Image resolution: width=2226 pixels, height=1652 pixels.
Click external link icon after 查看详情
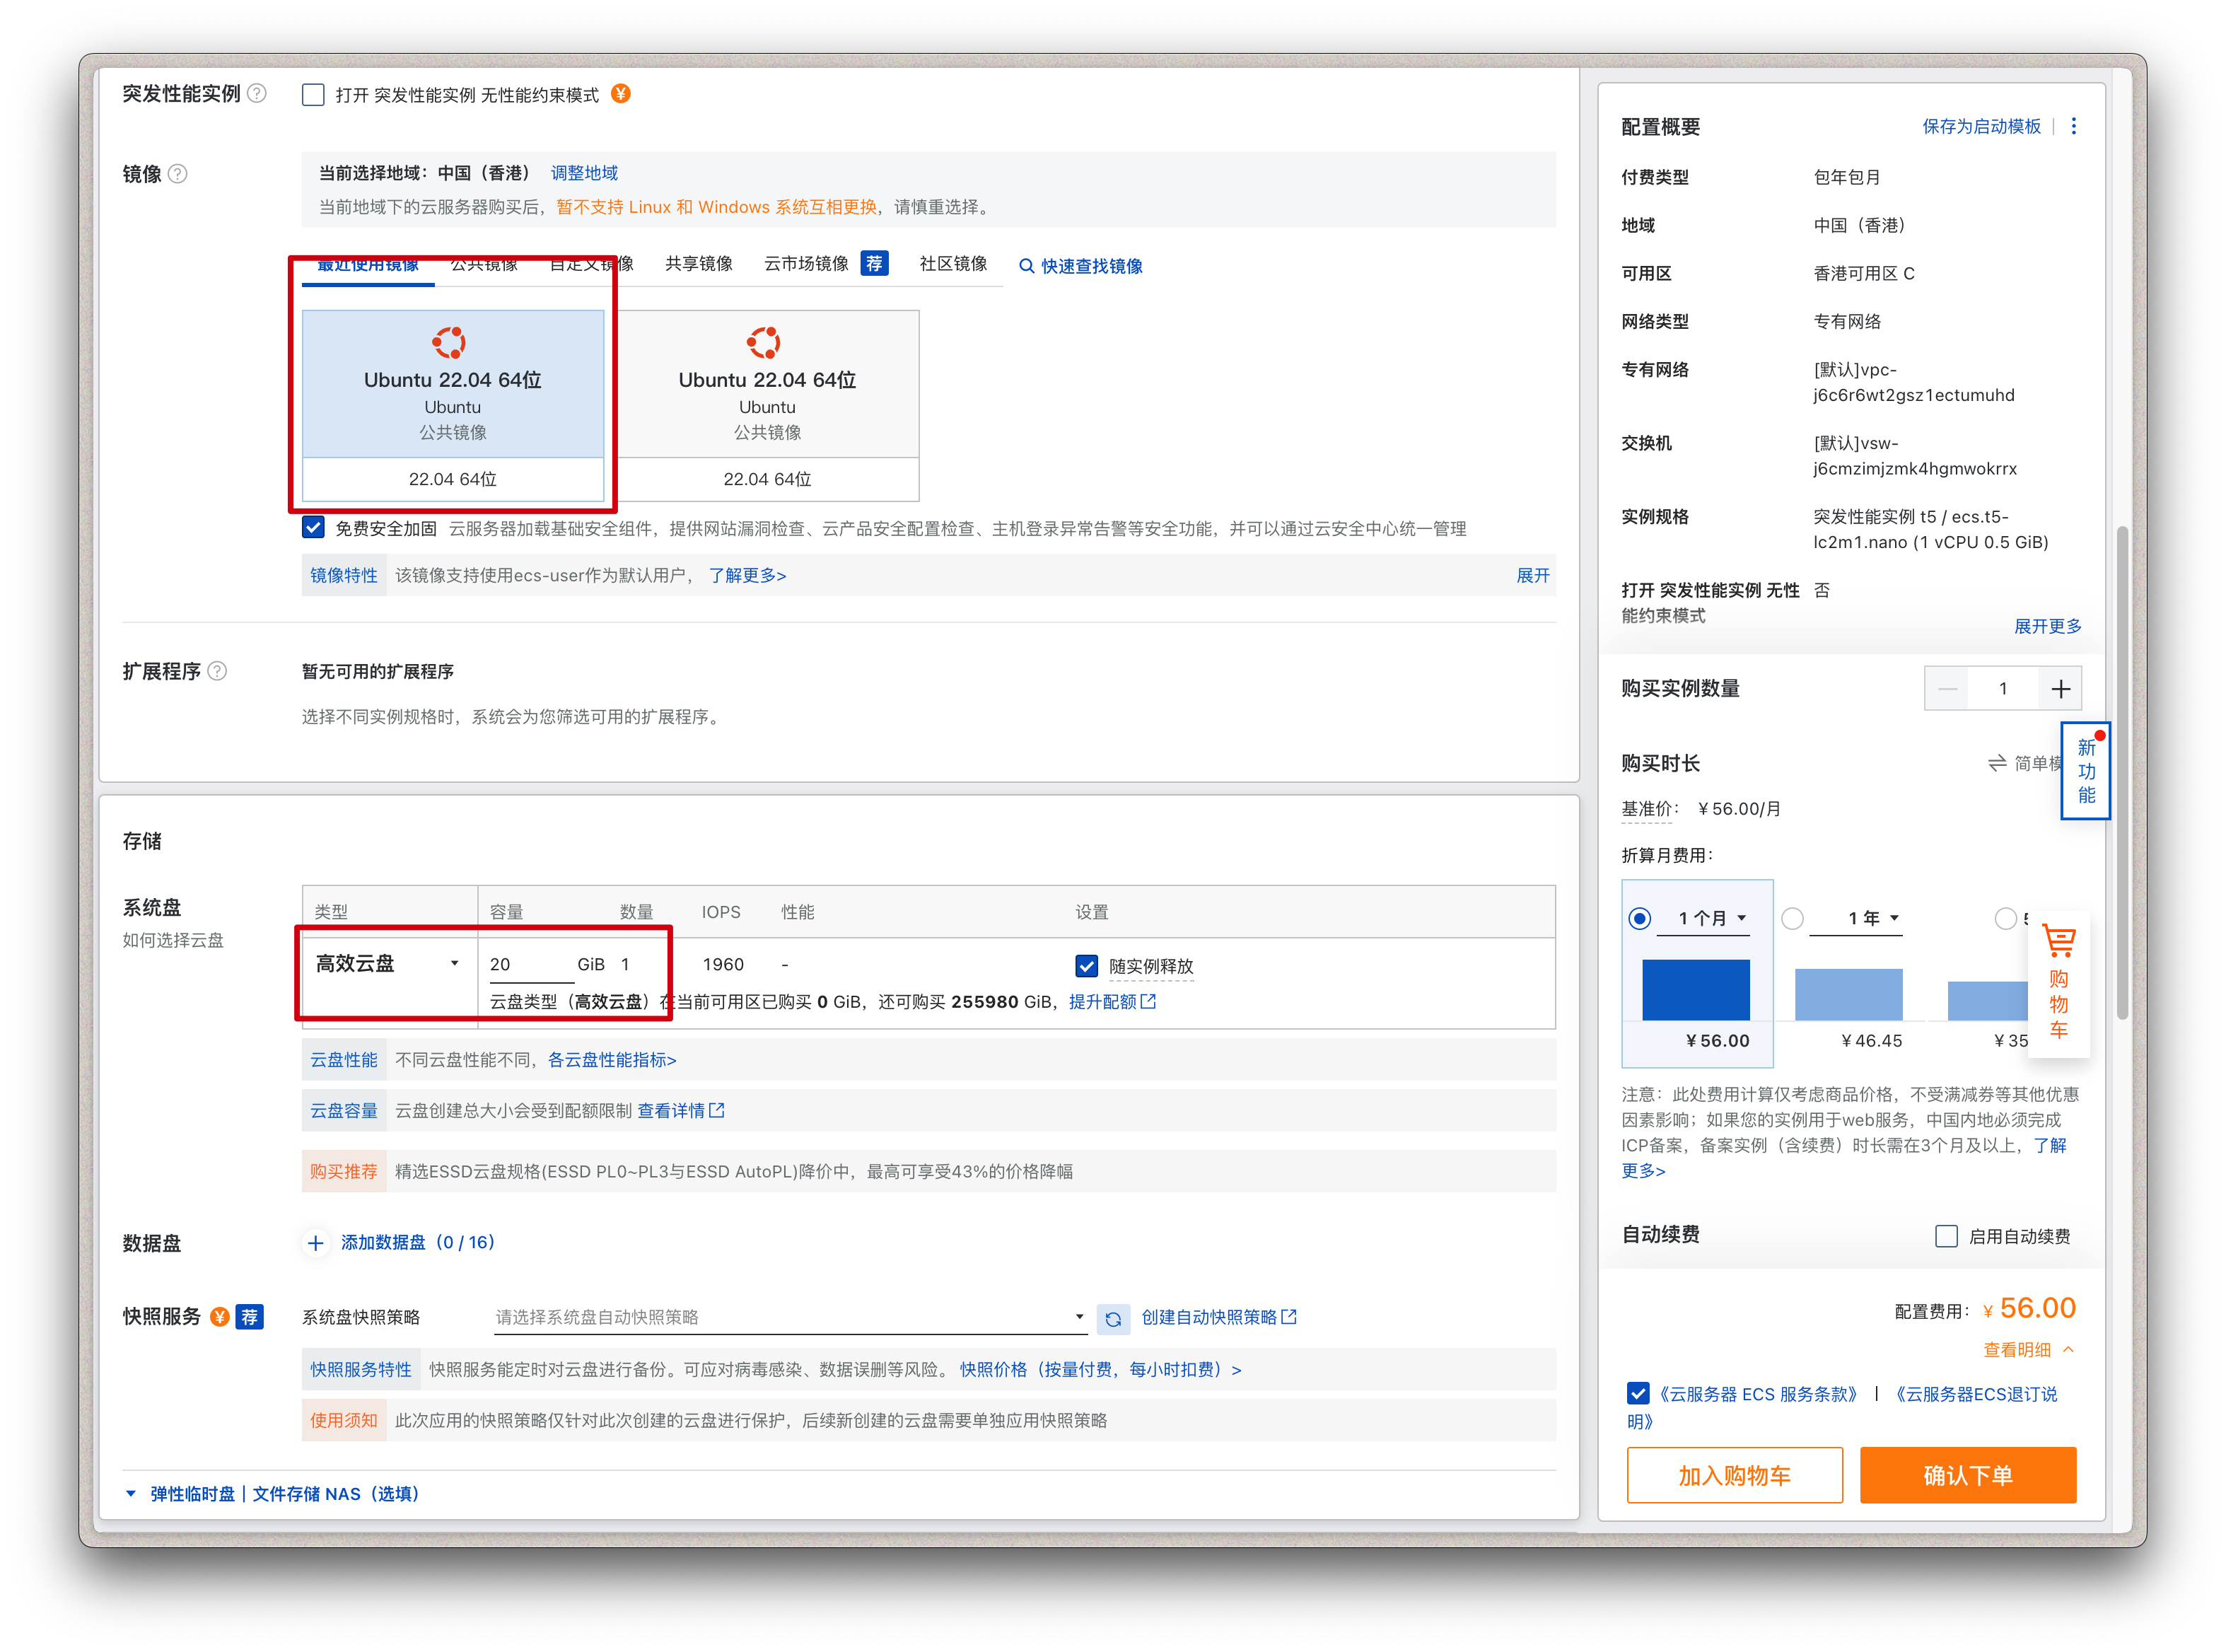[716, 1110]
